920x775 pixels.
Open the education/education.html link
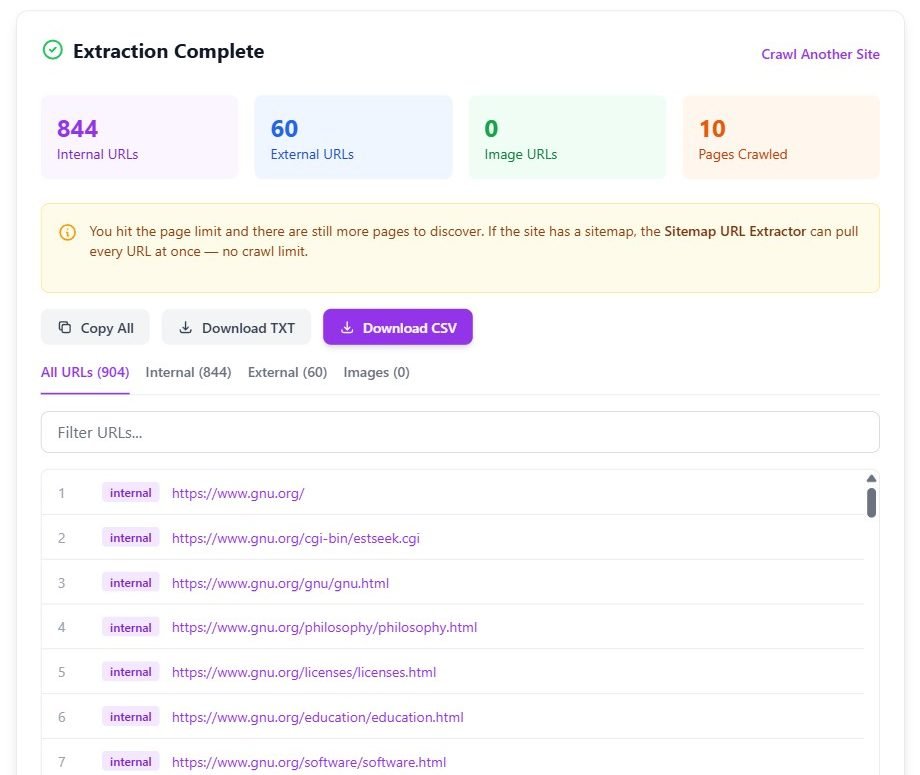pyautogui.click(x=317, y=717)
